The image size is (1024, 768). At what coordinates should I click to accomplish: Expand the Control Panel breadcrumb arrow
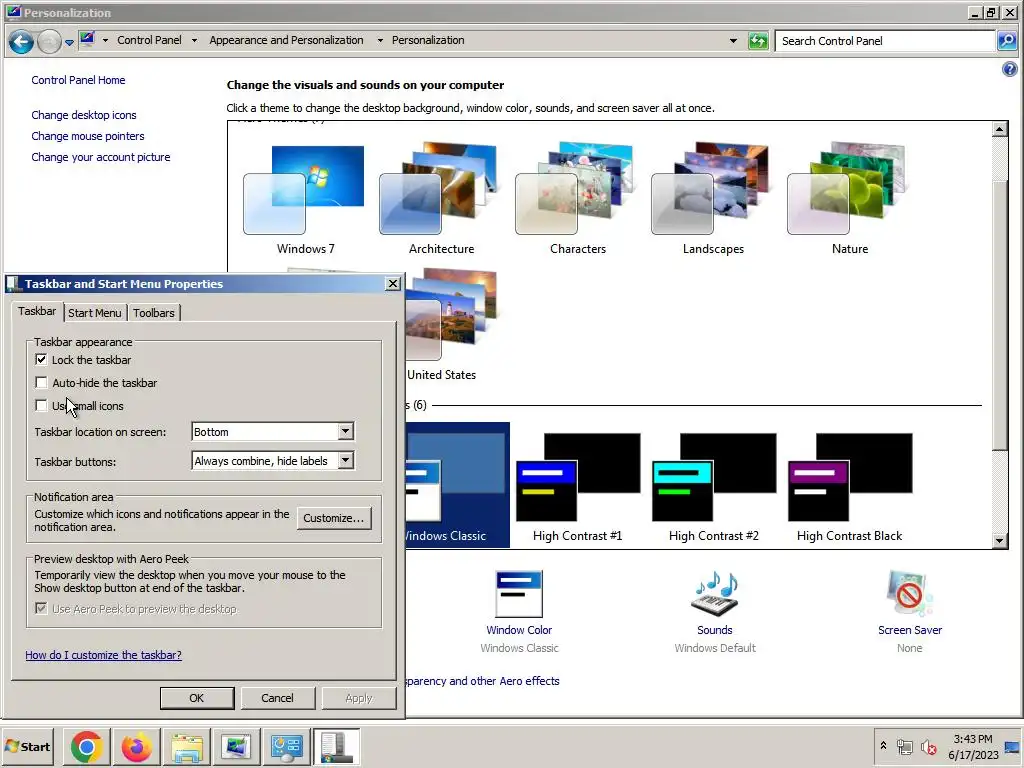194,40
